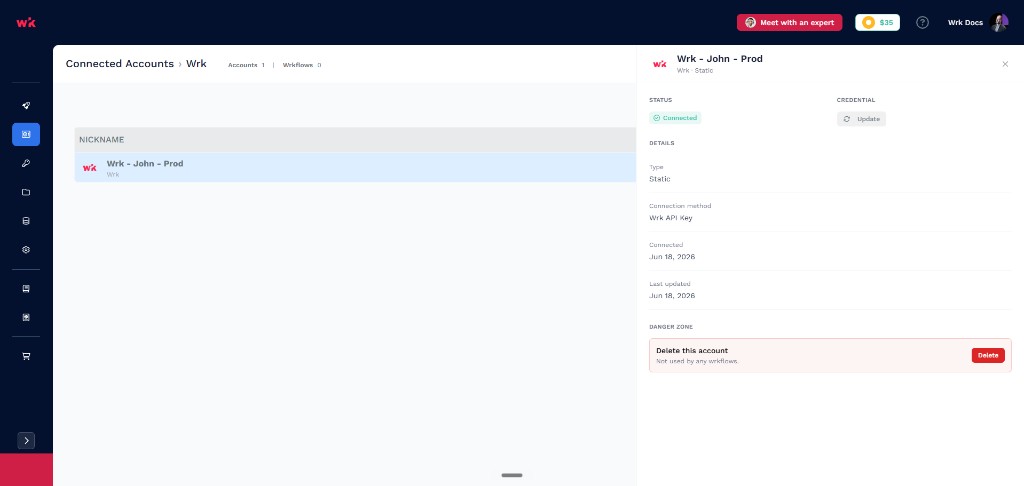Click the Wrkflows 0 counter

click(x=302, y=65)
